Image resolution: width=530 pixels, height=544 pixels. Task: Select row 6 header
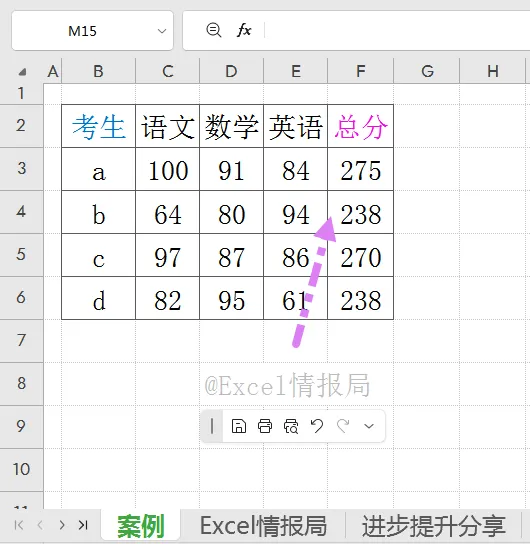[22, 298]
